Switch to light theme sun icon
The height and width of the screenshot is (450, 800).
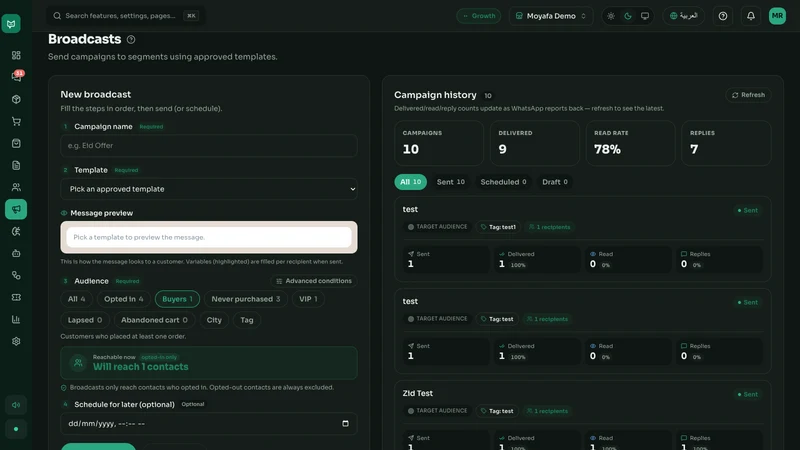click(x=611, y=16)
